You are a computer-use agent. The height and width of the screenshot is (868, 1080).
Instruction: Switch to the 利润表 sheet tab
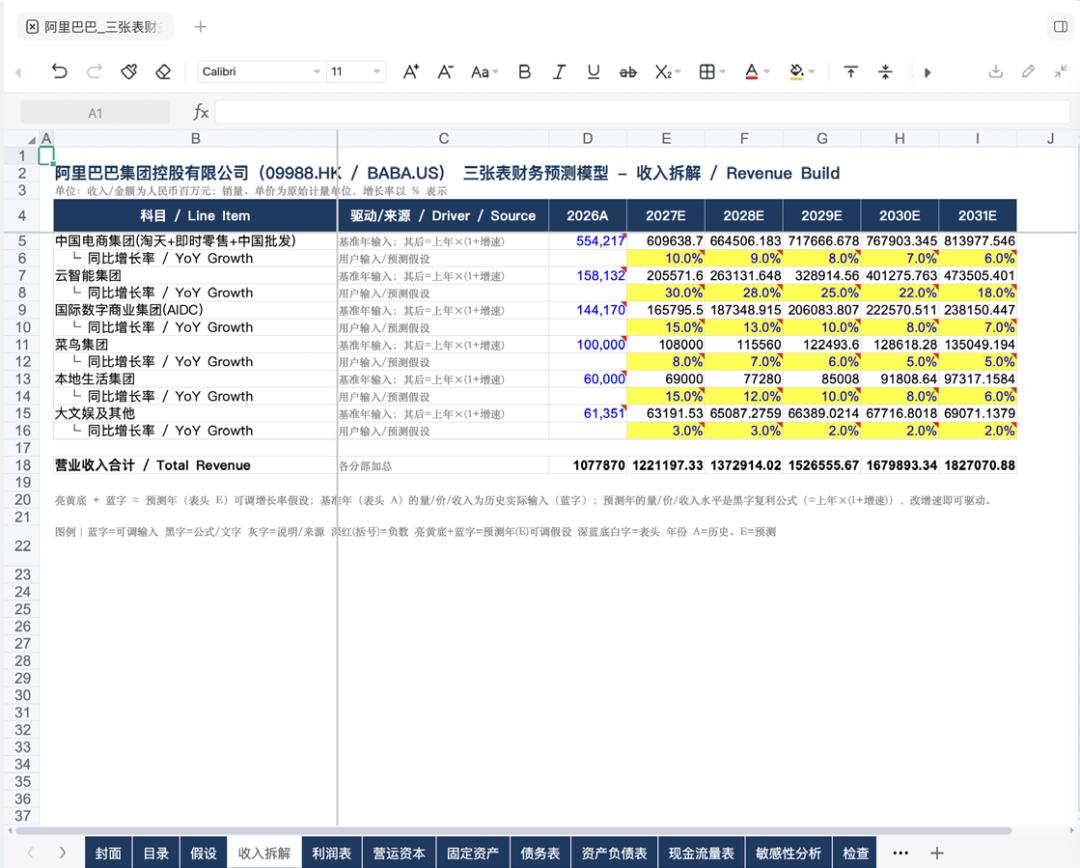(331, 853)
